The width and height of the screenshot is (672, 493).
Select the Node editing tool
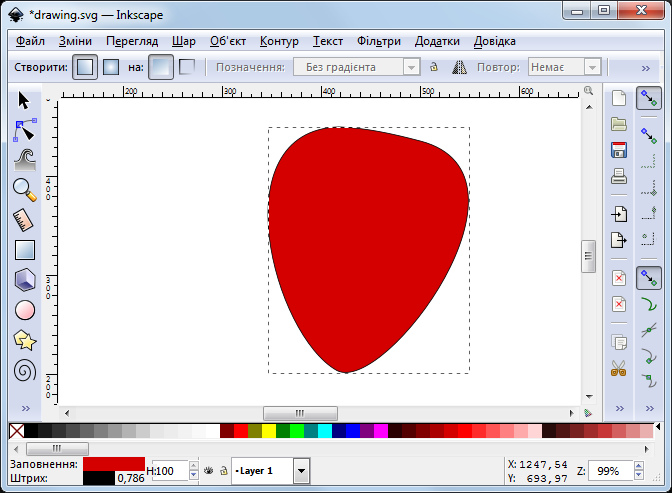pyautogui.click(x=25, y=130)
